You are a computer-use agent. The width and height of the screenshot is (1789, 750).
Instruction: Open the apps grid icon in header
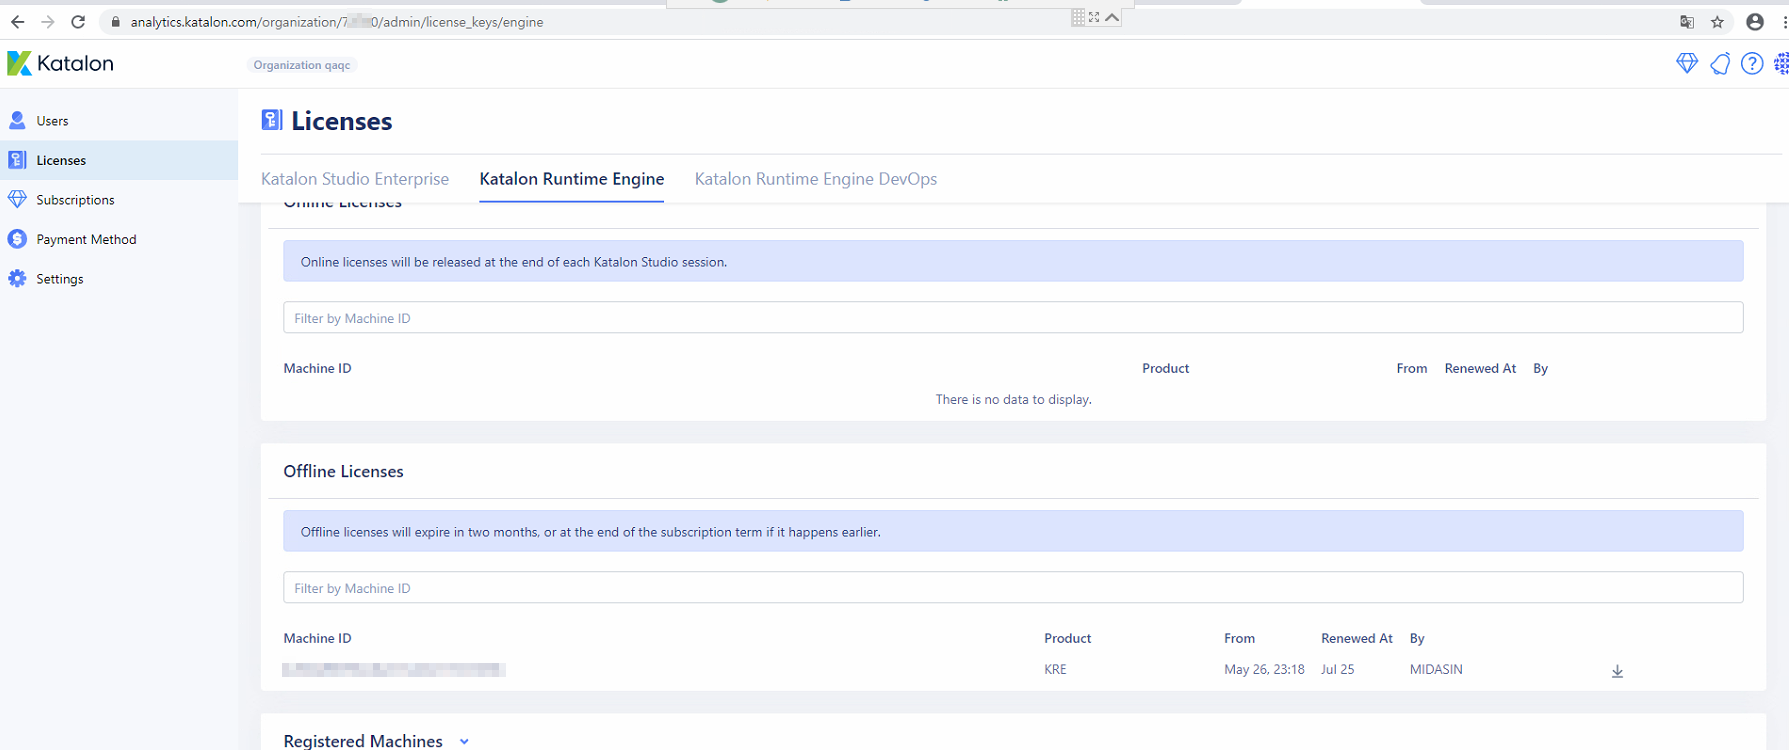coord(1781,64)
